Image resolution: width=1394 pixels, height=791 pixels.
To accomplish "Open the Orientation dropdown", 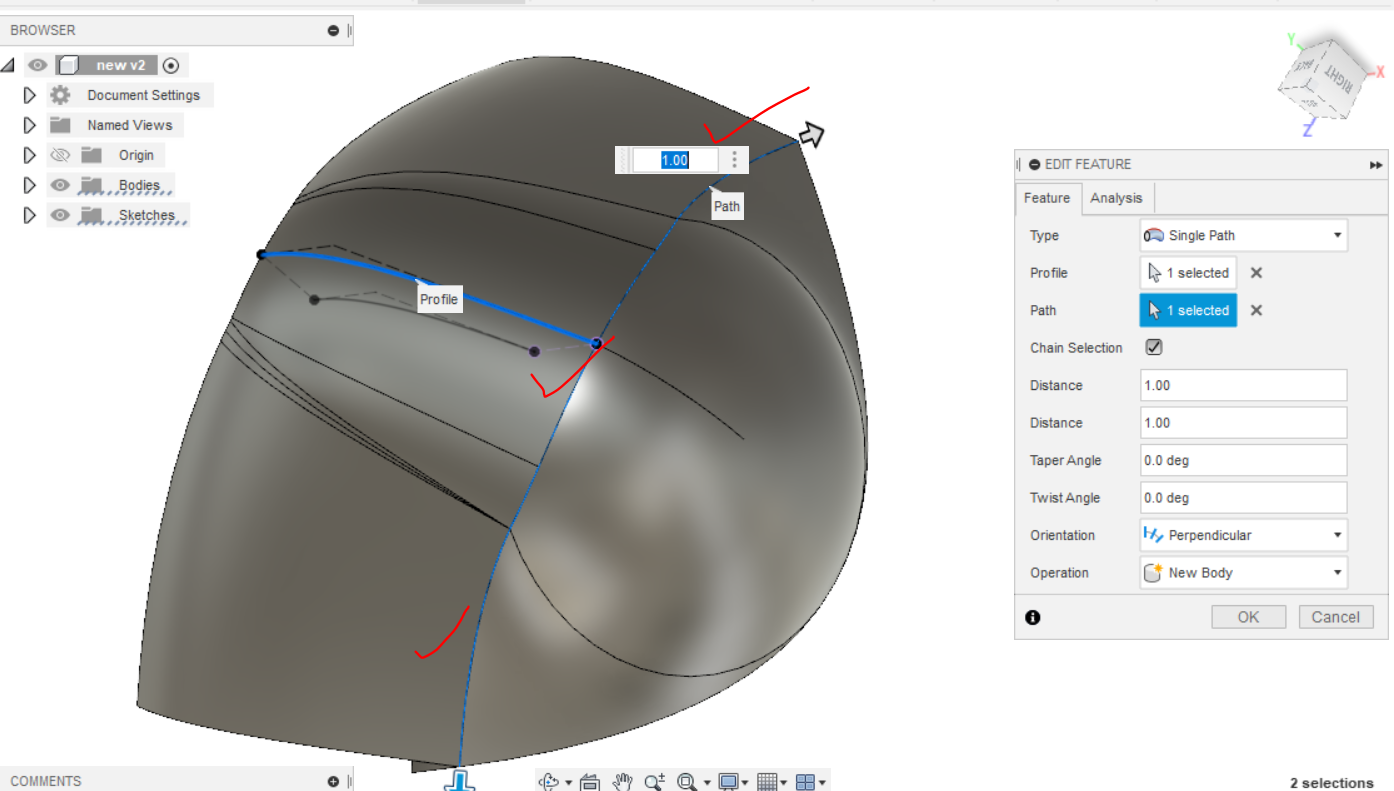I will click(x=1337, y=535).
